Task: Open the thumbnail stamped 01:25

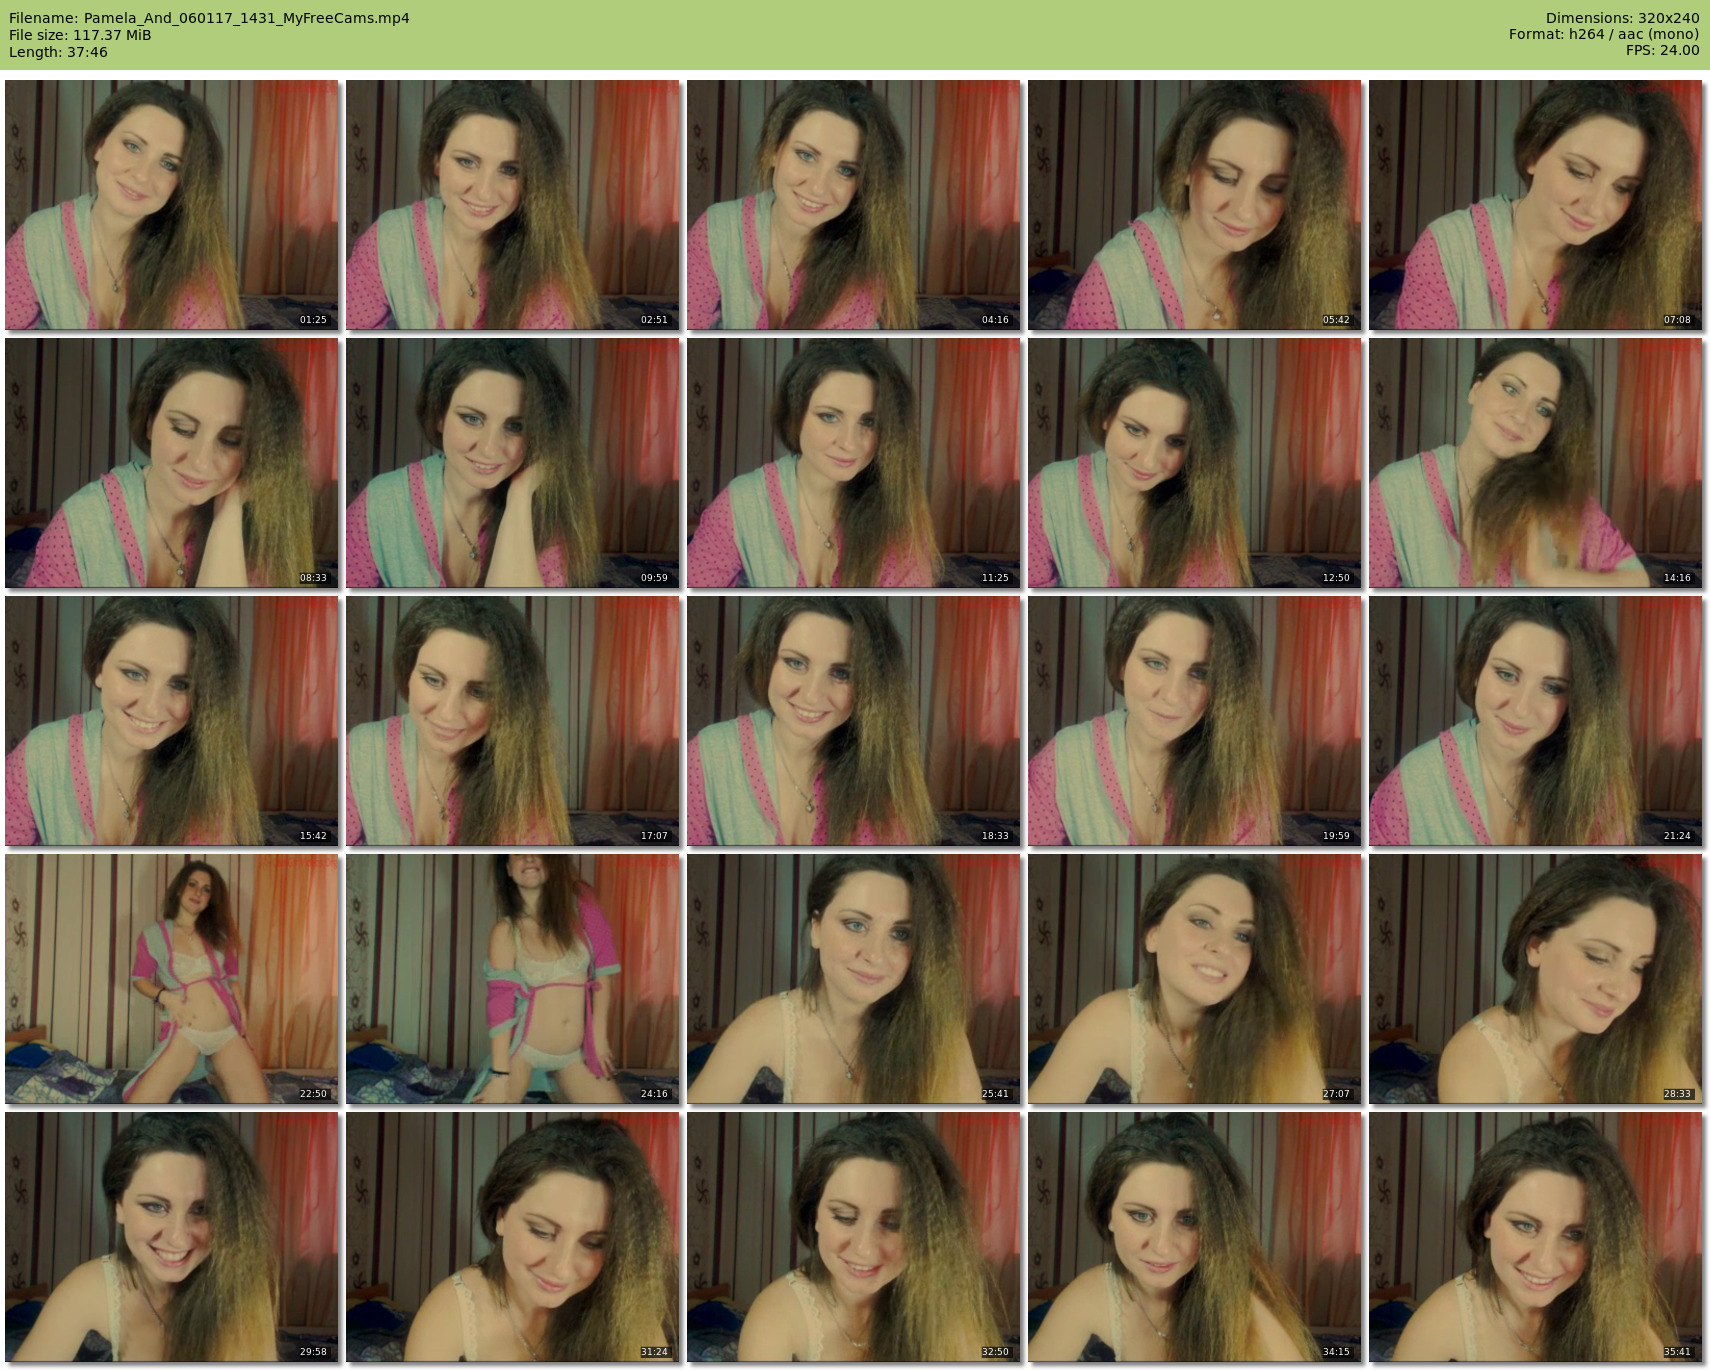Action: point(171,205)
